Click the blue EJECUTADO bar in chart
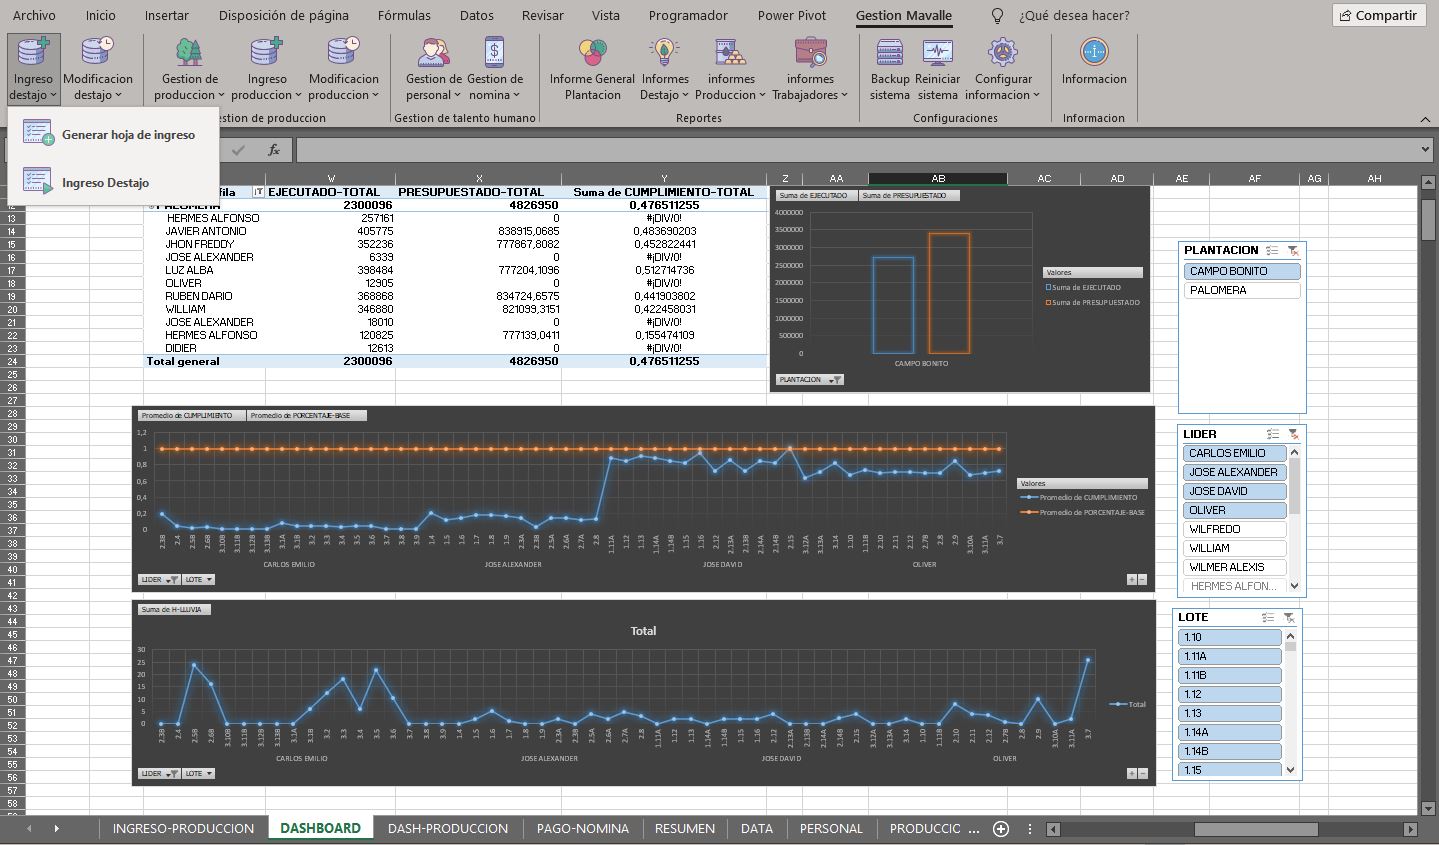This screenshot has width=1439, height=845. tap(893, 305)
